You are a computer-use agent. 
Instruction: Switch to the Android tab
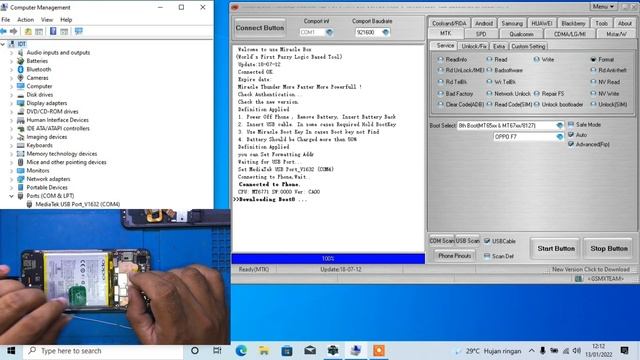point(484,23)
